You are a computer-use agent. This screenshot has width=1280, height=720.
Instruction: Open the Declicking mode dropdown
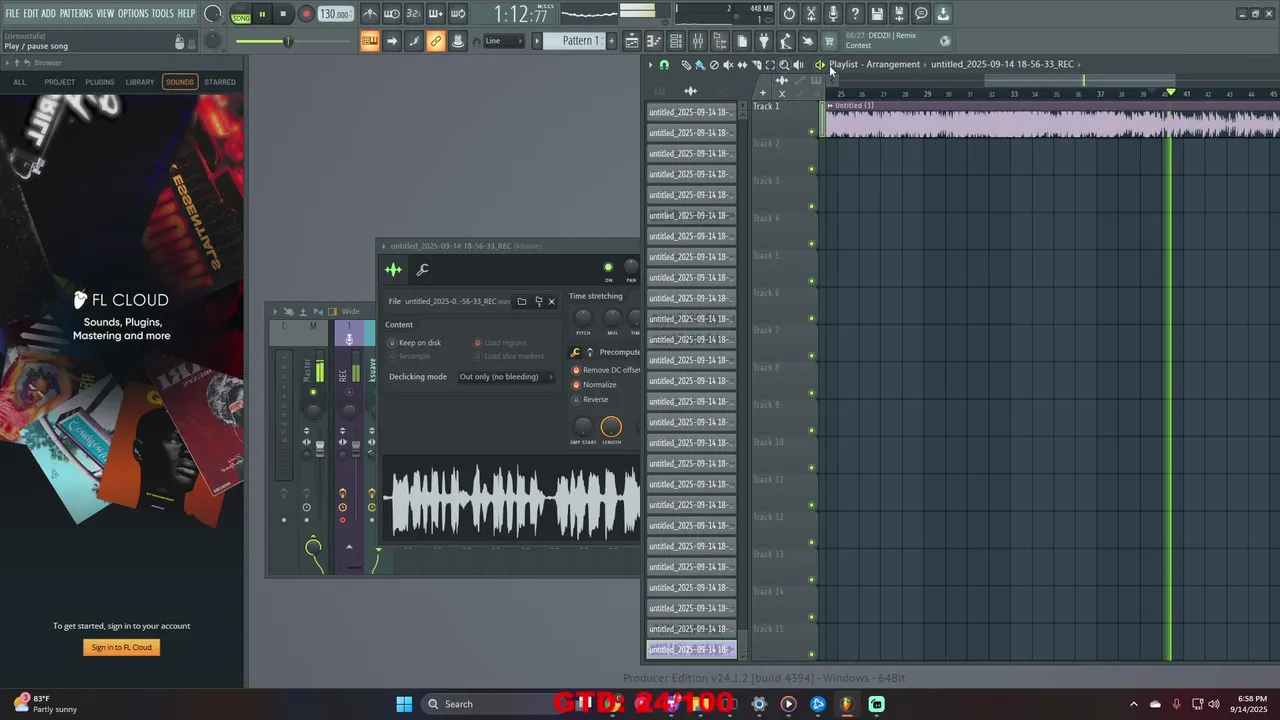(505, 377)
